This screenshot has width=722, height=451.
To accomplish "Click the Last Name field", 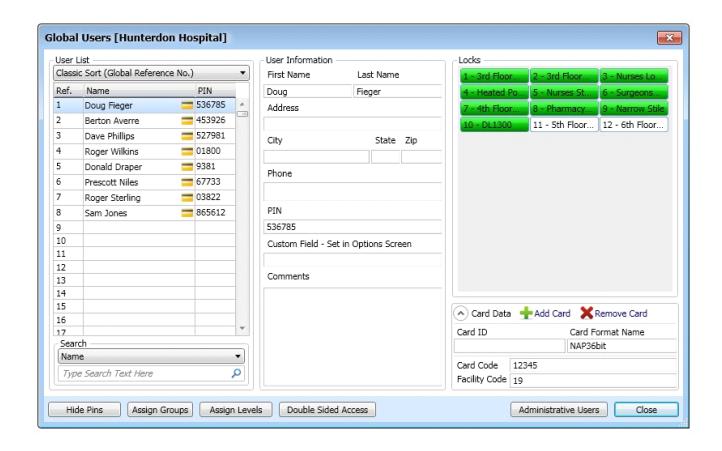I will pos(398,91).
